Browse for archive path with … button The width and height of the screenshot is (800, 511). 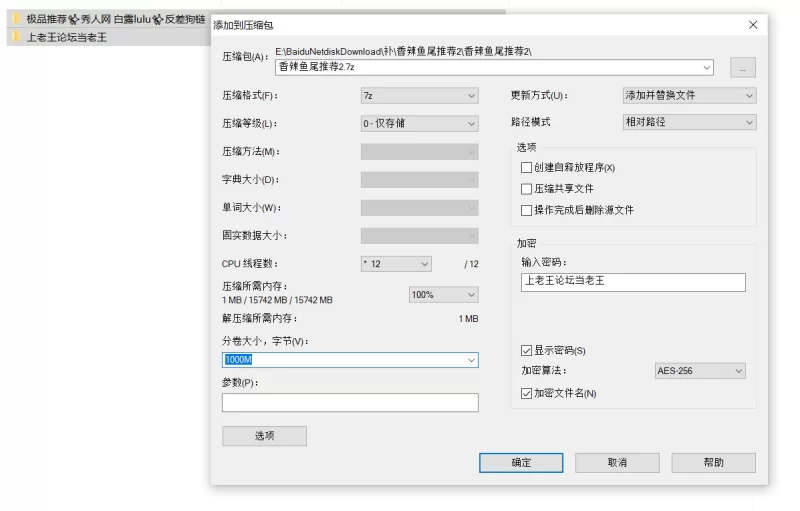[x=743, y=67]
